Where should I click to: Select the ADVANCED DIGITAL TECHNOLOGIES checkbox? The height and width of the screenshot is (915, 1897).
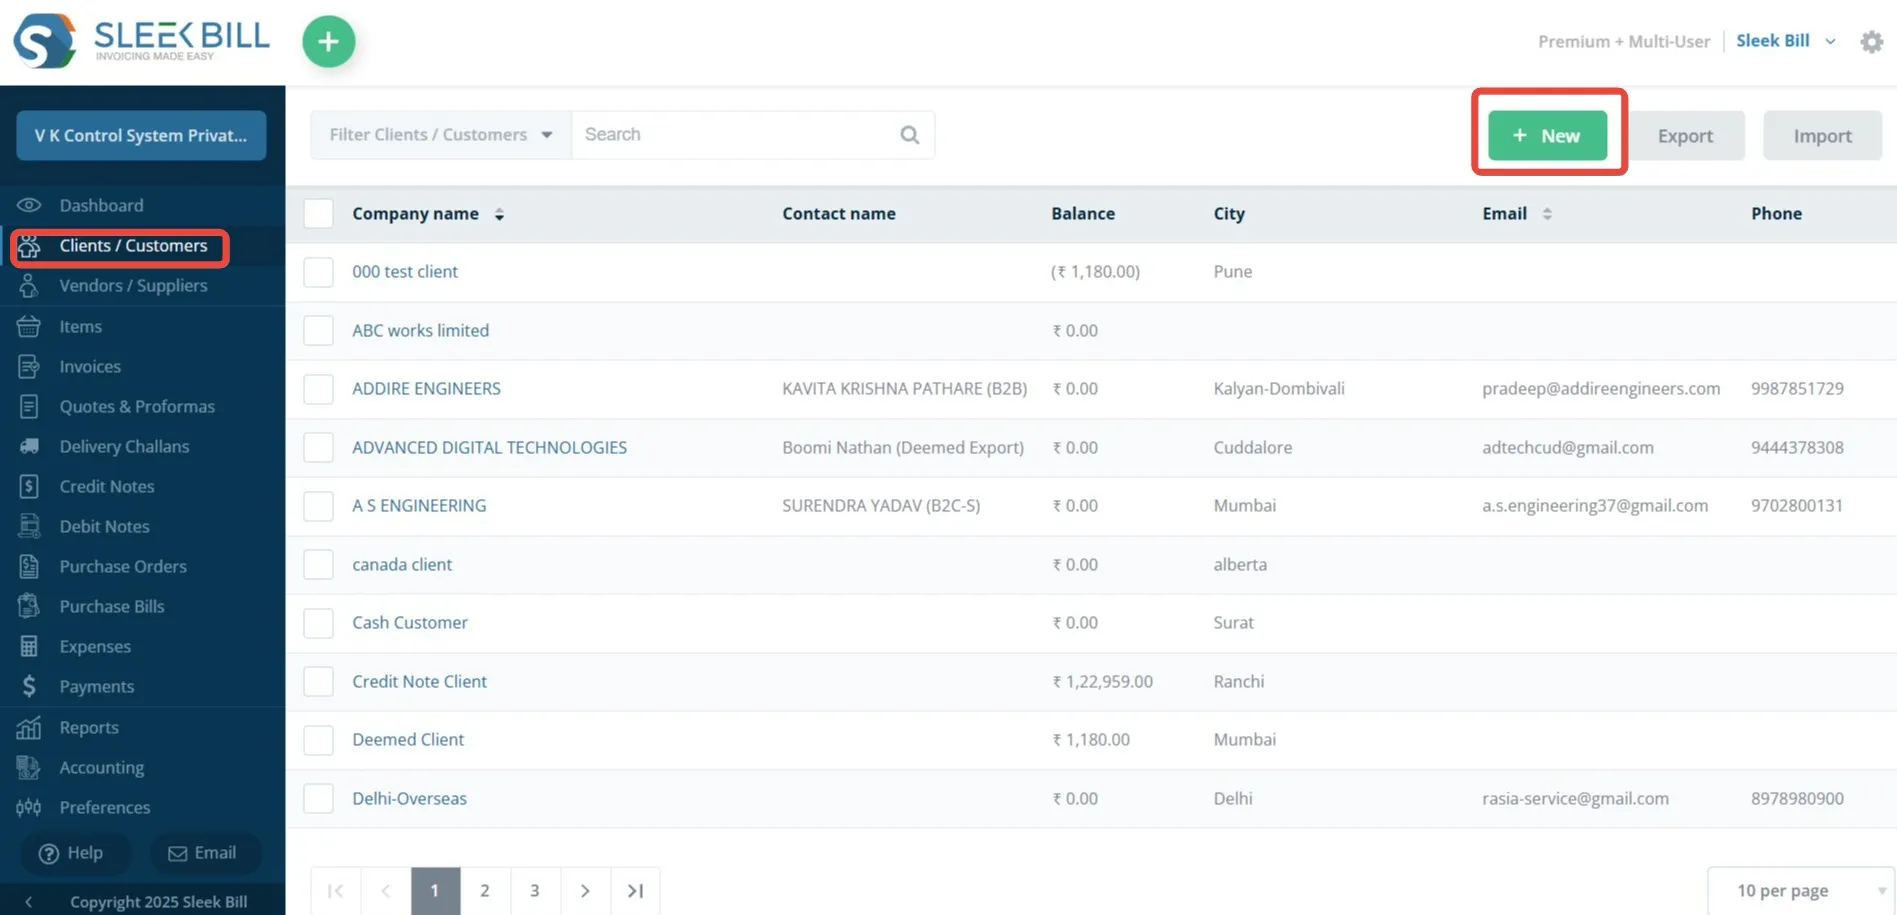318,447
